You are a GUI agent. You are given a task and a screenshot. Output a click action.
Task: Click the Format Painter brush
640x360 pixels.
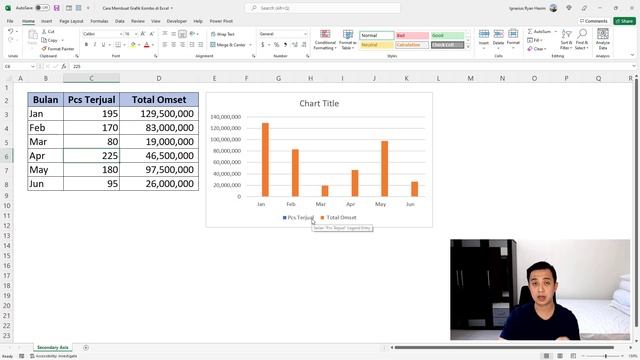click(x=44, y=49)
